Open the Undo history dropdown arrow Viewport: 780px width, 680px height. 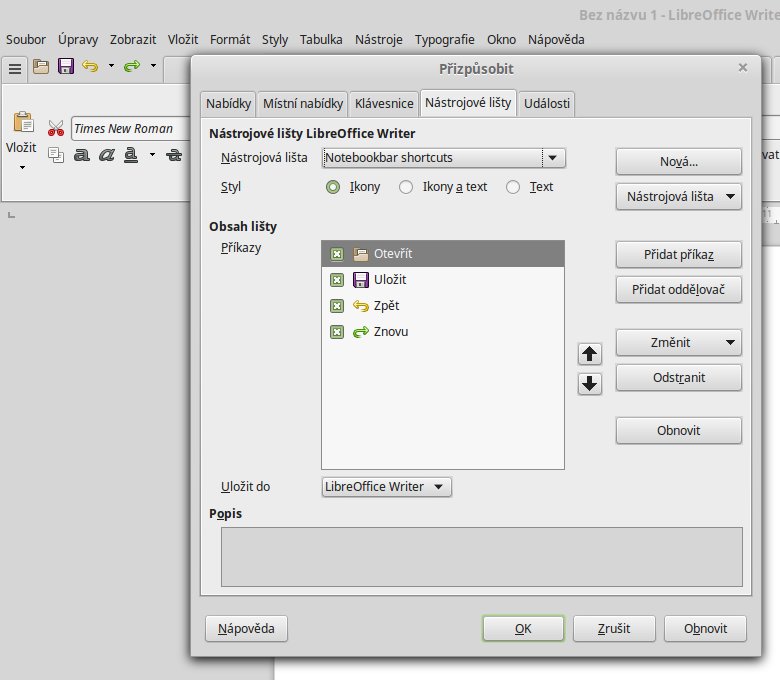pyautogui.click(x=111, y=66)
